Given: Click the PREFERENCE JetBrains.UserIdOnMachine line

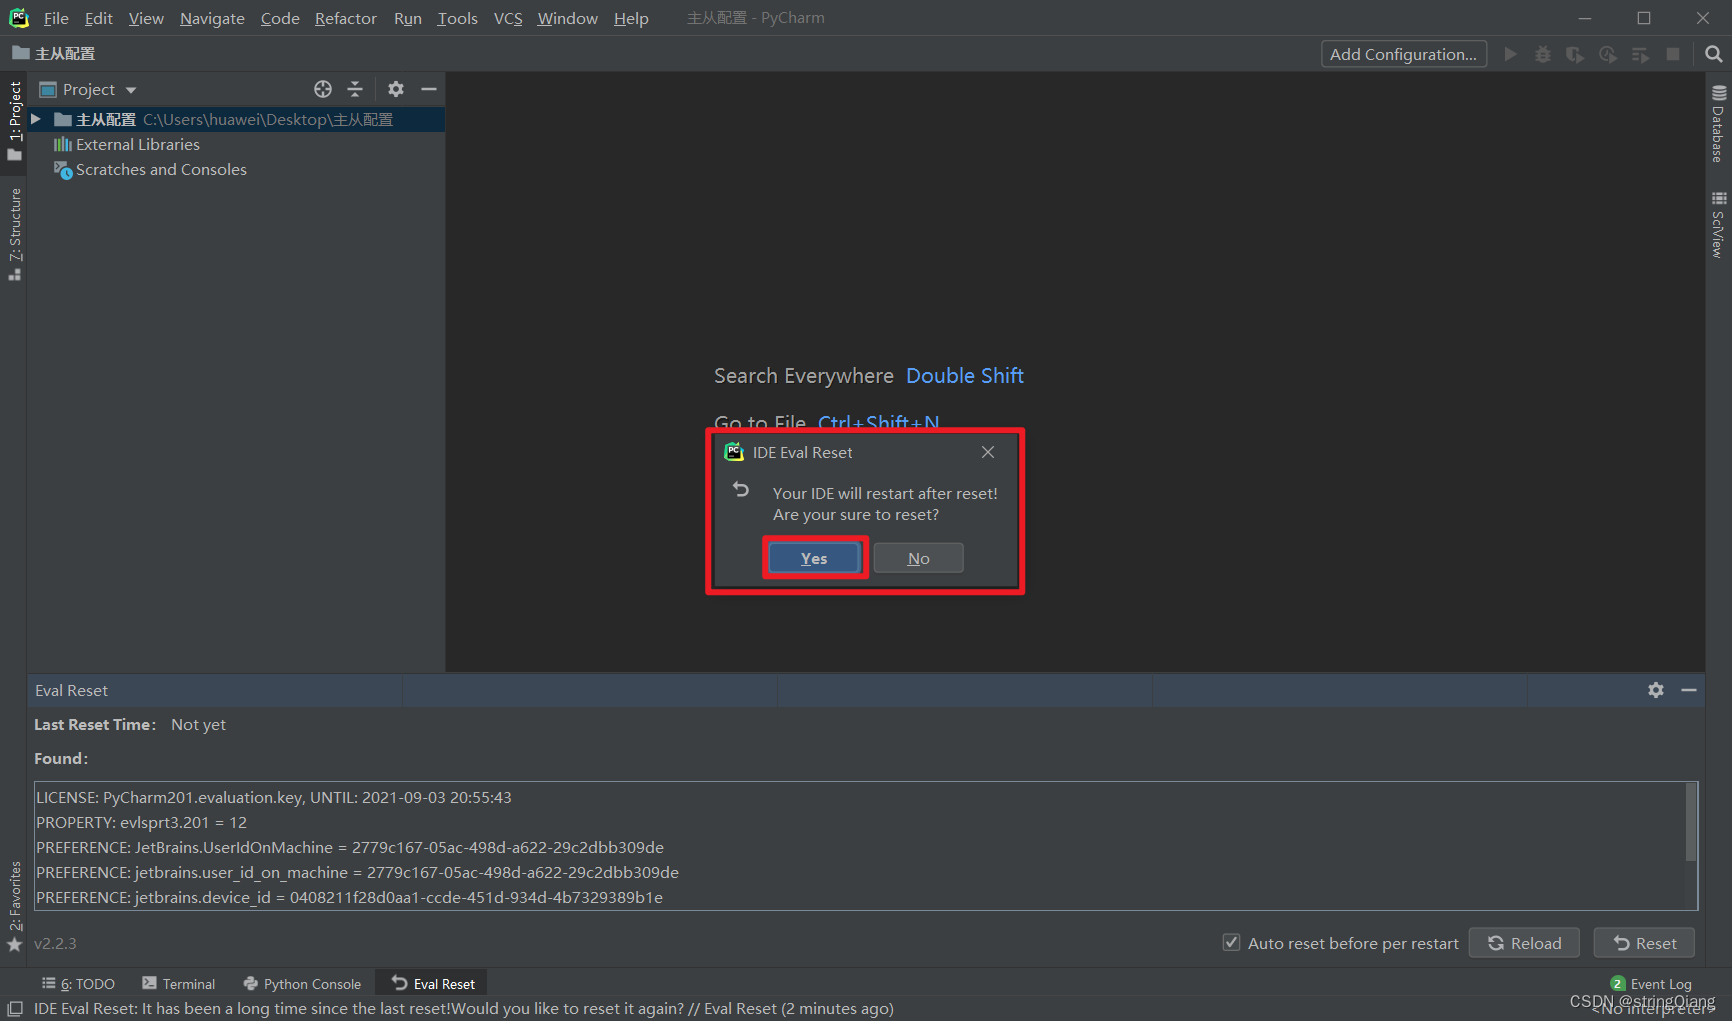Looking at the screenshot, I should pos(350,847).
